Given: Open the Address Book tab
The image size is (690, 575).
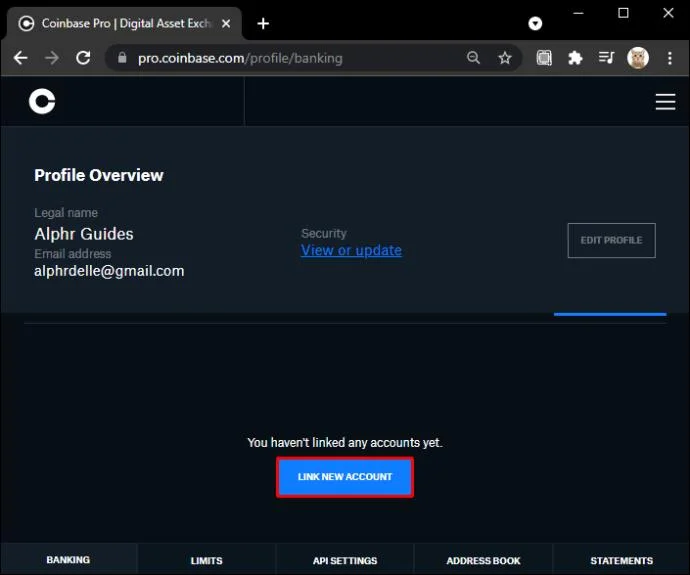Looking at the screenshot, I should point(483,560).
